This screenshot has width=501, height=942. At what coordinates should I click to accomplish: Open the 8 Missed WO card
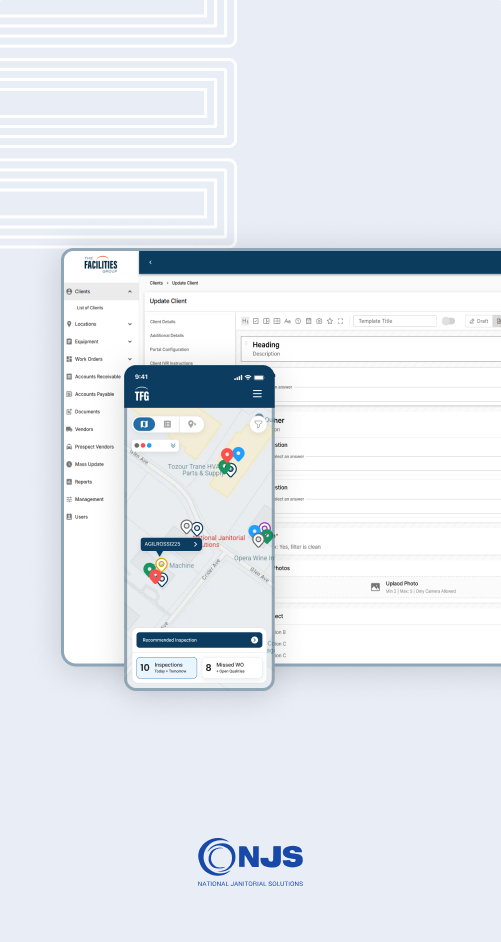(x=232, y=668)
